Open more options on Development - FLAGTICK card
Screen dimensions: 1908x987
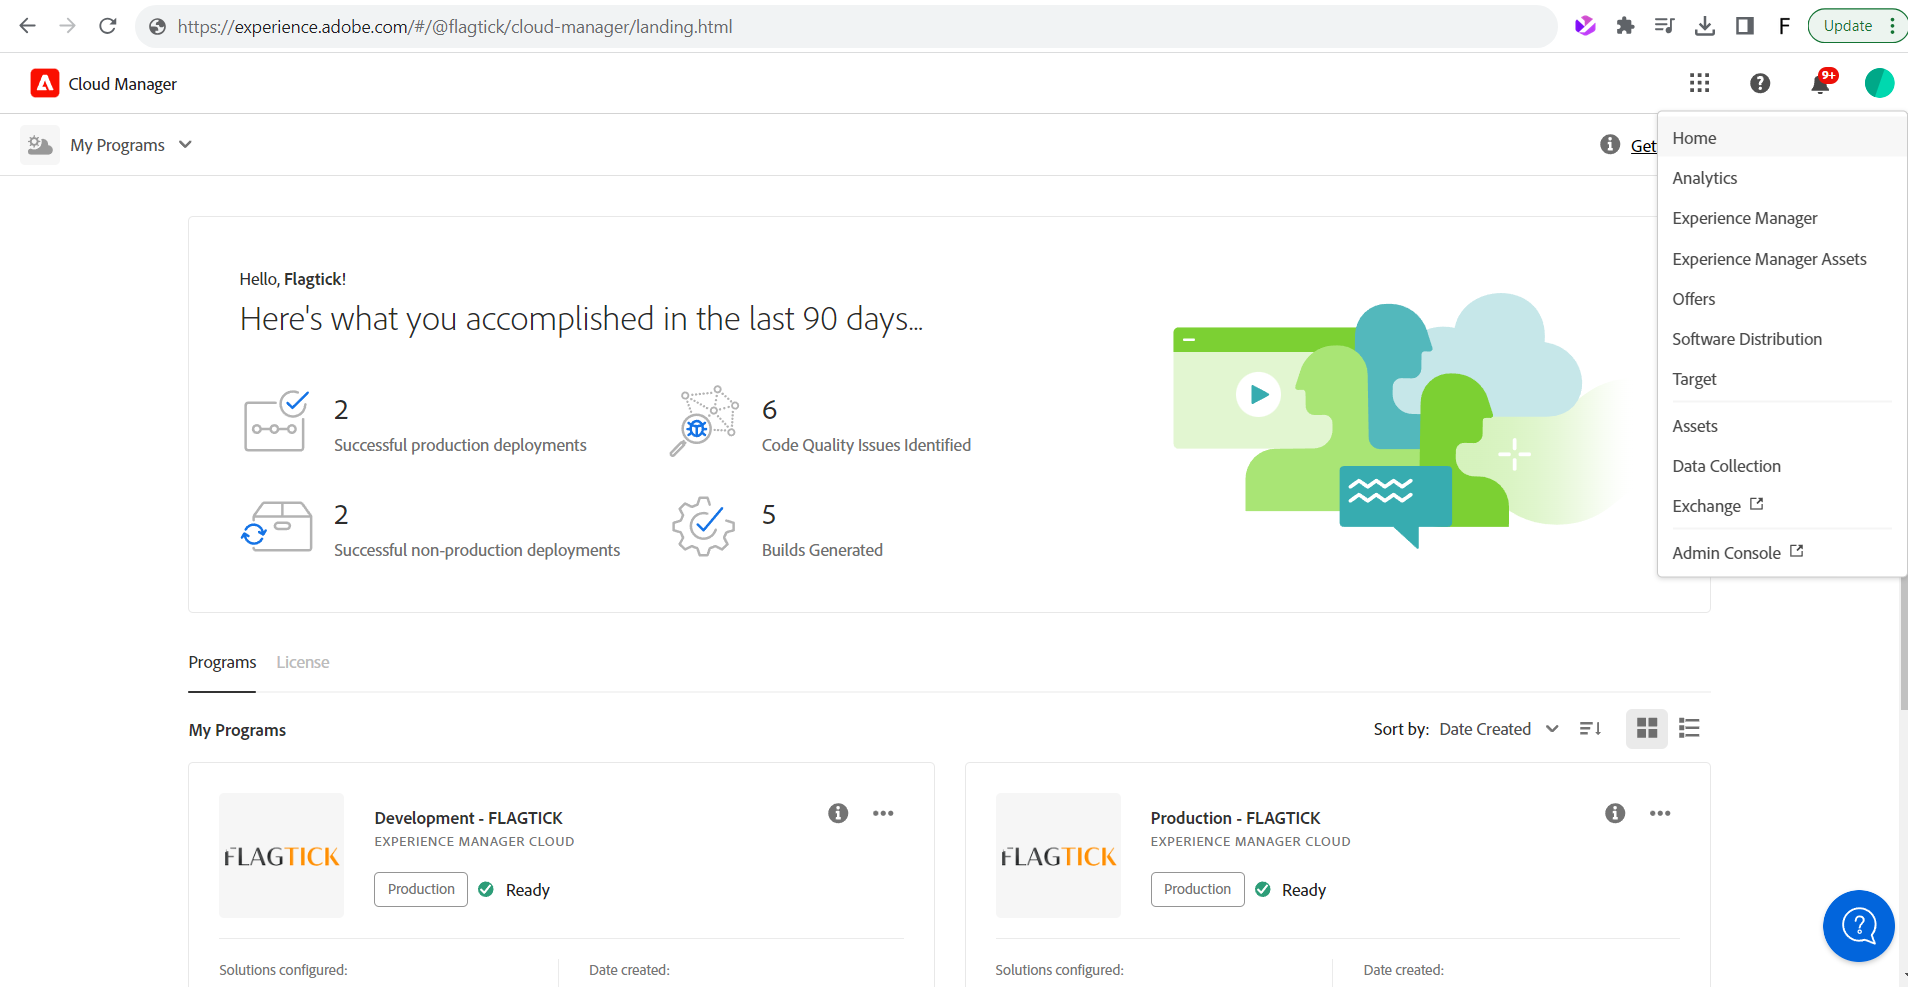(883, 813)
